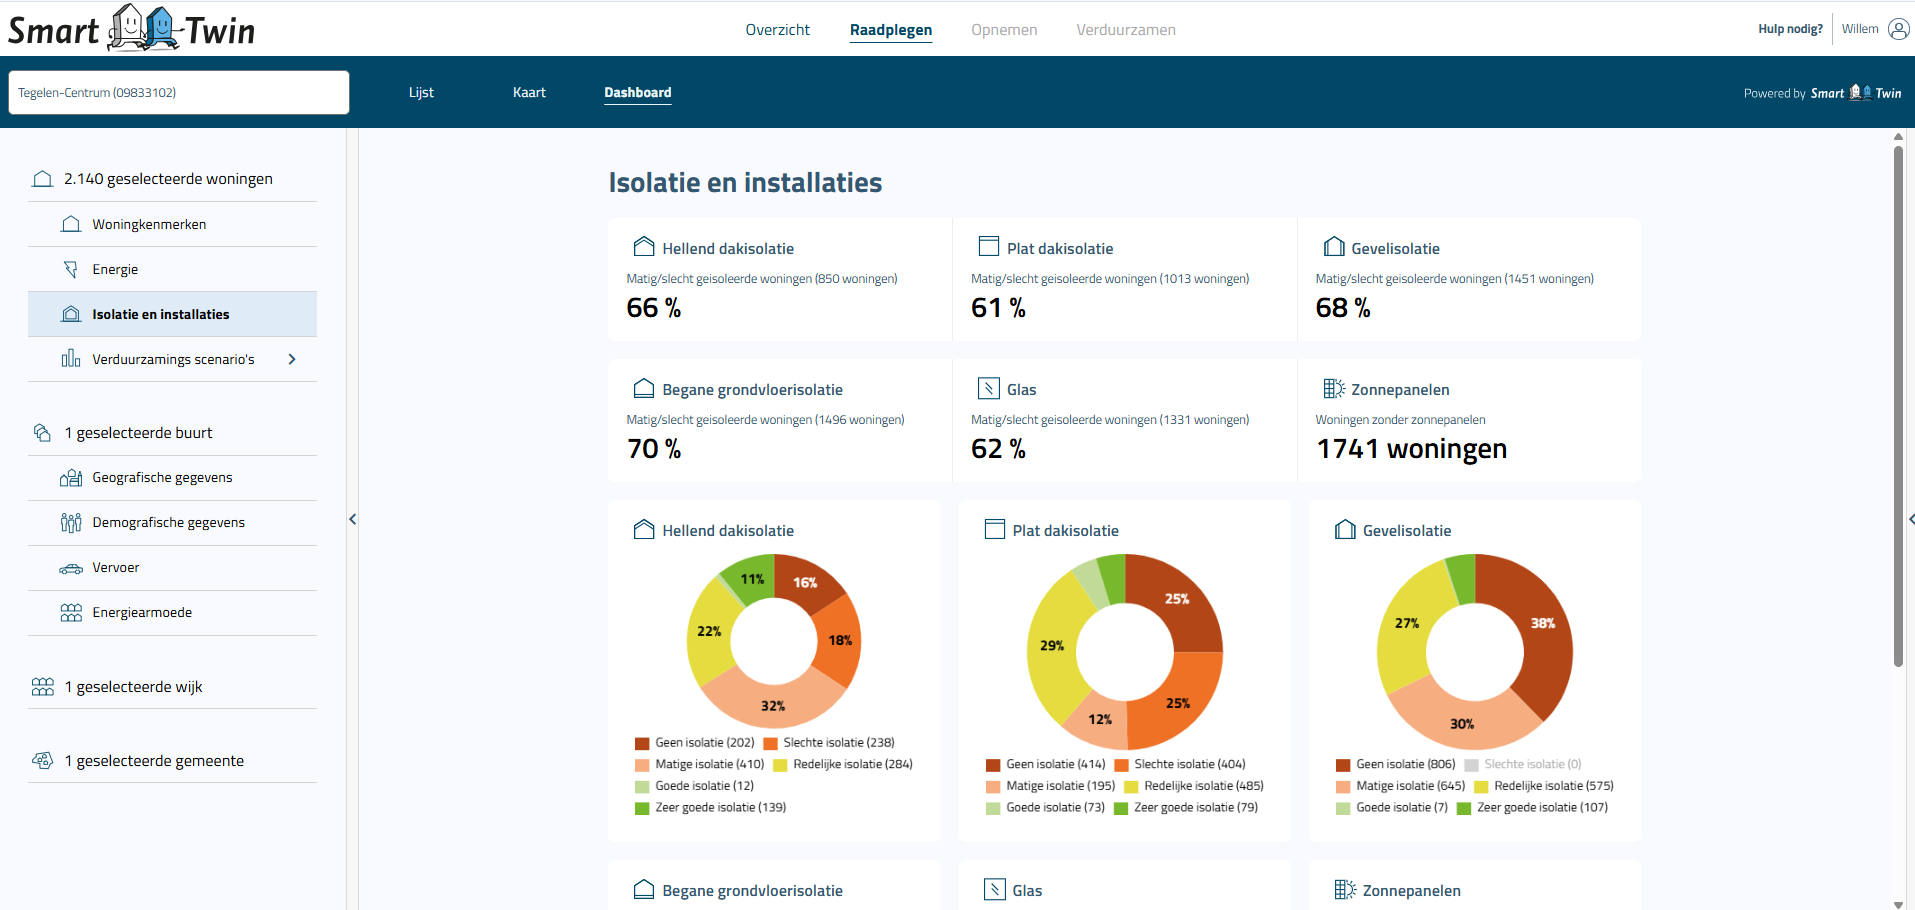Switch to the Kaart tab
This screenshot has height=910, width=1915.
tap(529, 93)
